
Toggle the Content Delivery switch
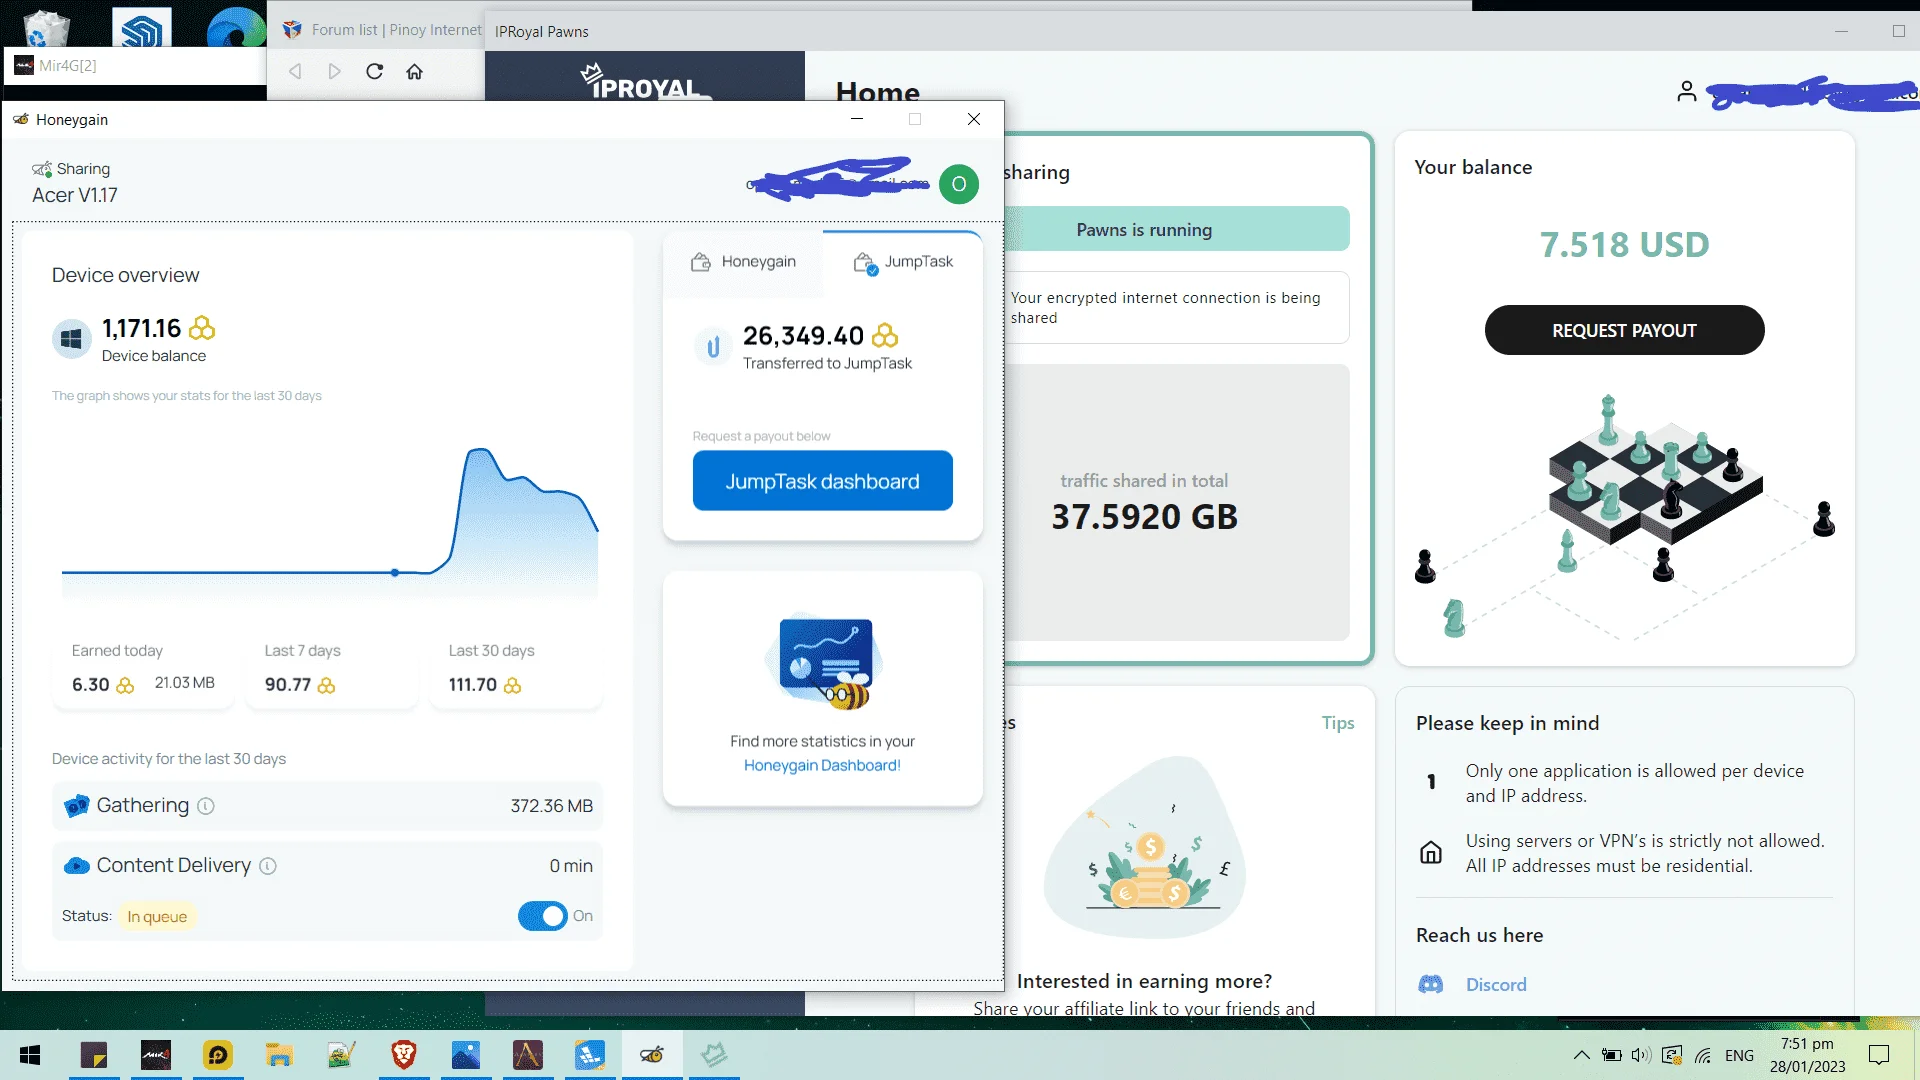543,916
